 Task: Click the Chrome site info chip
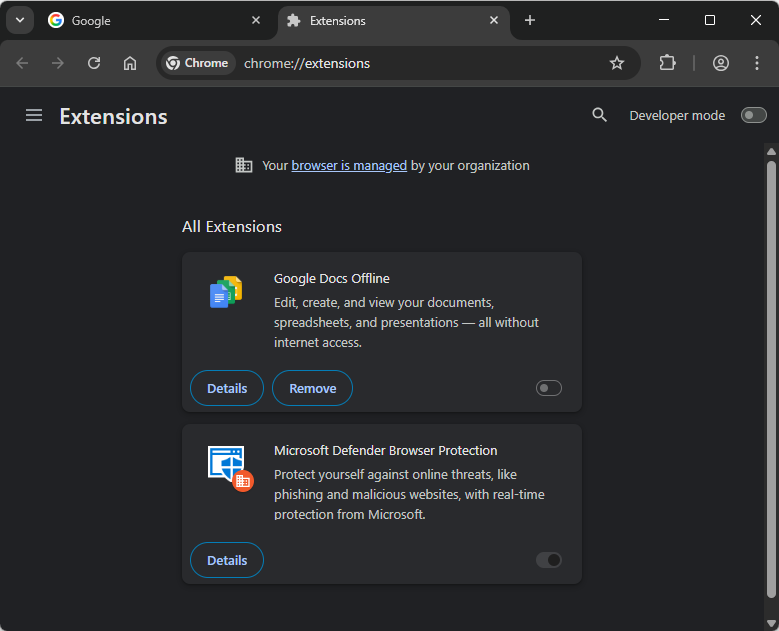coord(197,63)
